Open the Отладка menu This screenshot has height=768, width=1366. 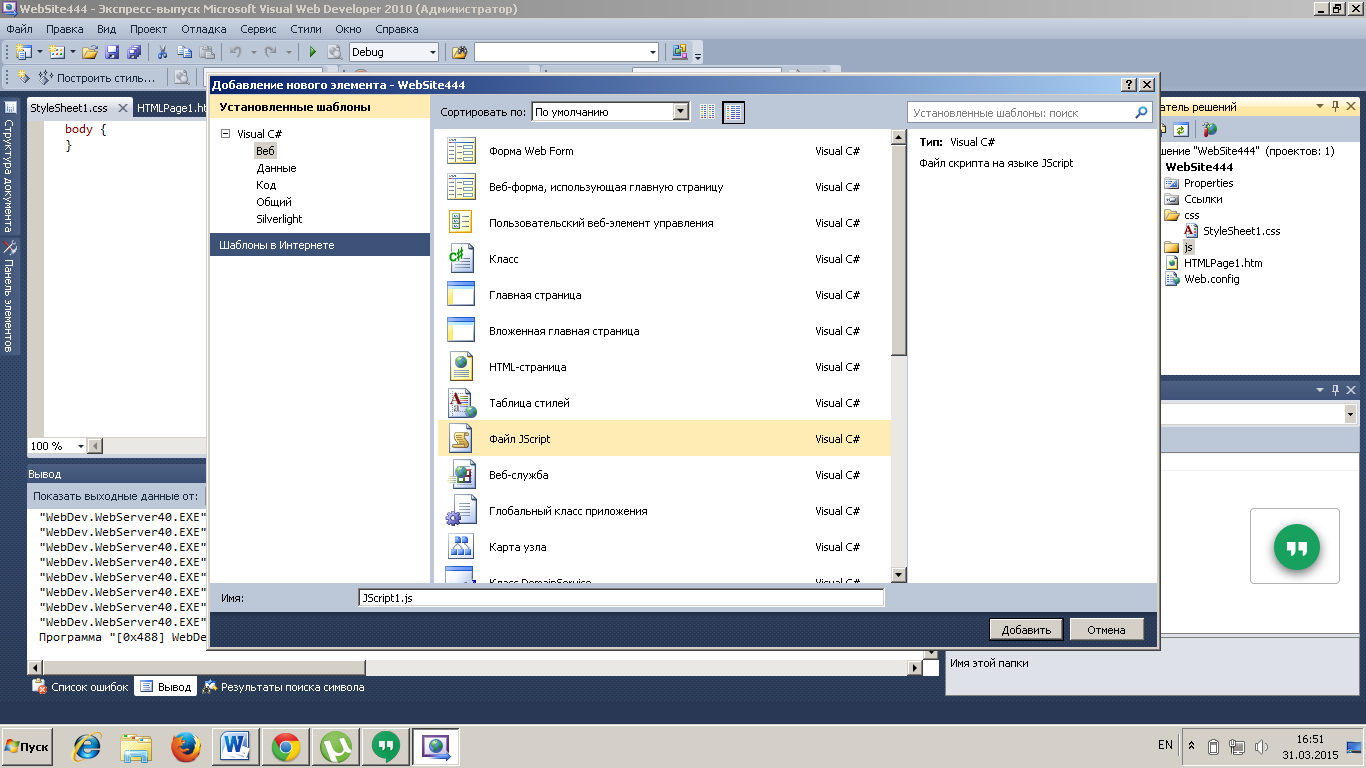pos(204,29)
